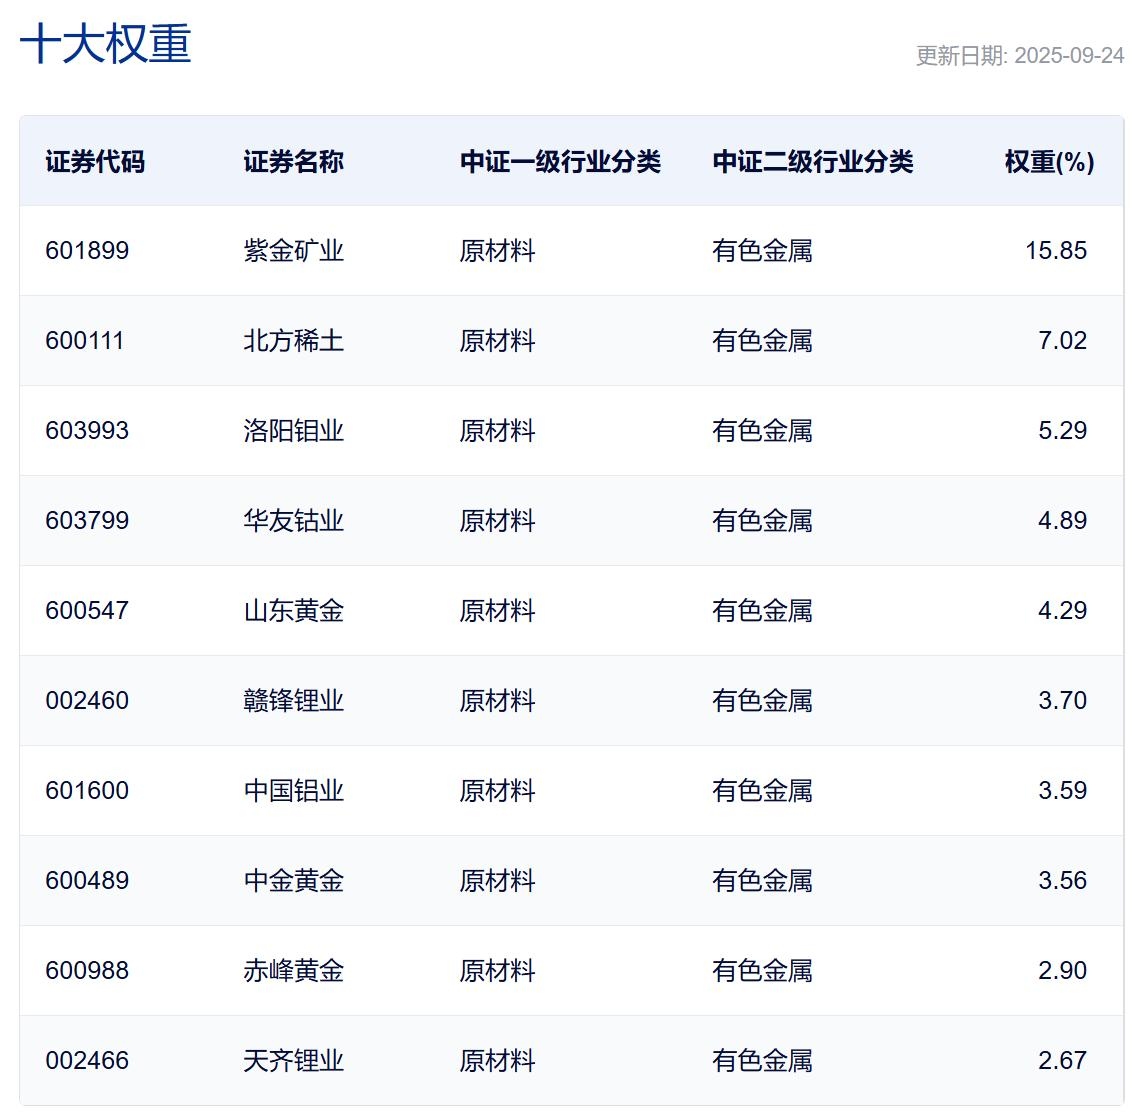This screenshot has width=1132, height=1112.
Task: Select the 中国铝业 name cell
Action: coord(293,791)
